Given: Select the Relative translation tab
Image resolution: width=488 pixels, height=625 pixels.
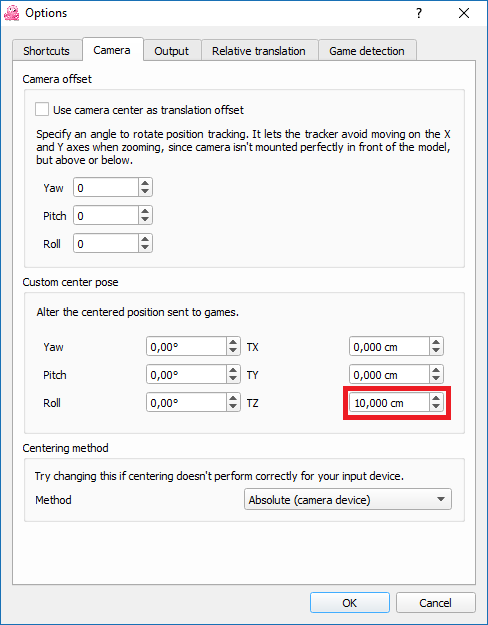Looking at the screenshot, I should click(259, 51).
